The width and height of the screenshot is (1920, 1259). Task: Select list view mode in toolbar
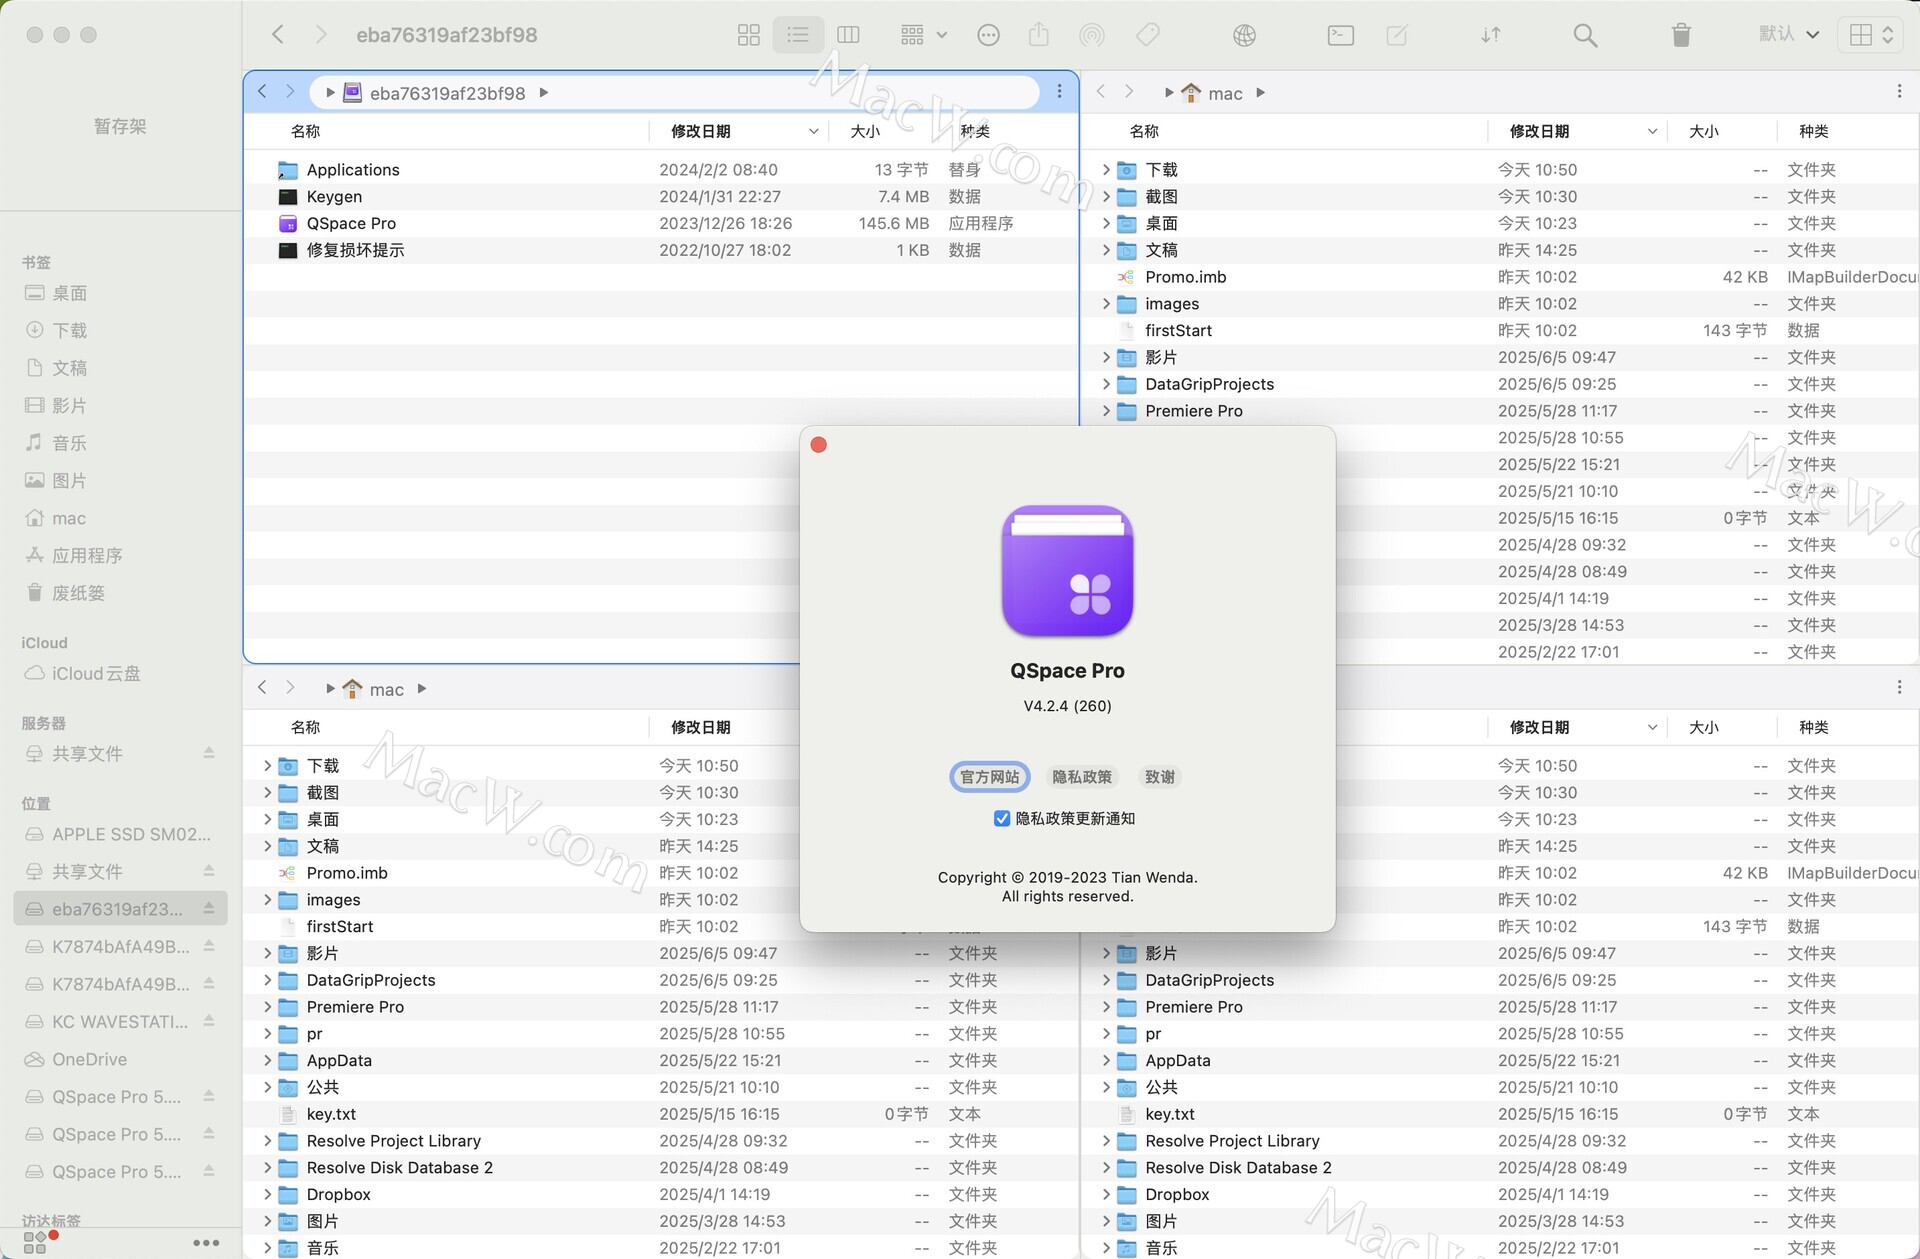coord(798,35)
